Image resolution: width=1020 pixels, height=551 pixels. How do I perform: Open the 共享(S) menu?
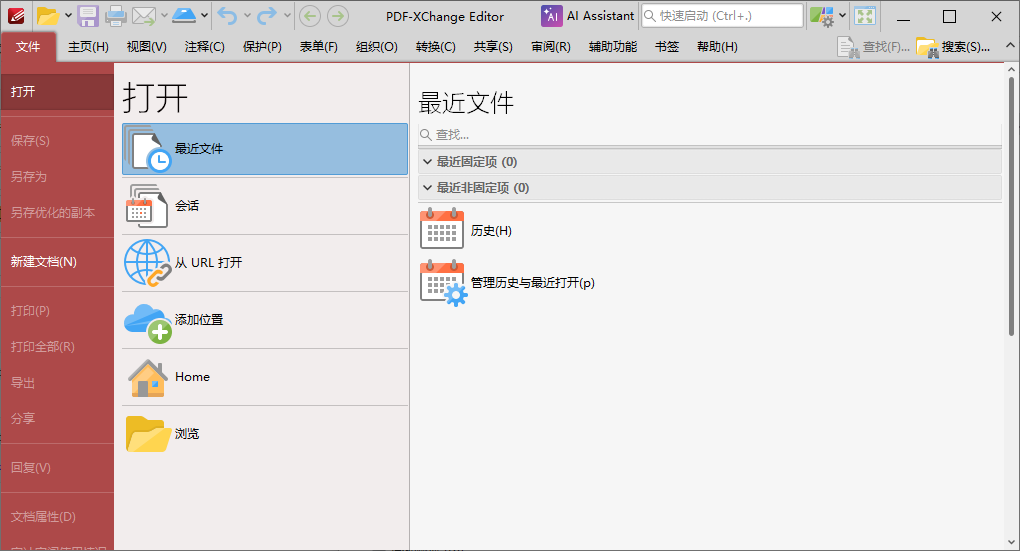pos(493,47)
